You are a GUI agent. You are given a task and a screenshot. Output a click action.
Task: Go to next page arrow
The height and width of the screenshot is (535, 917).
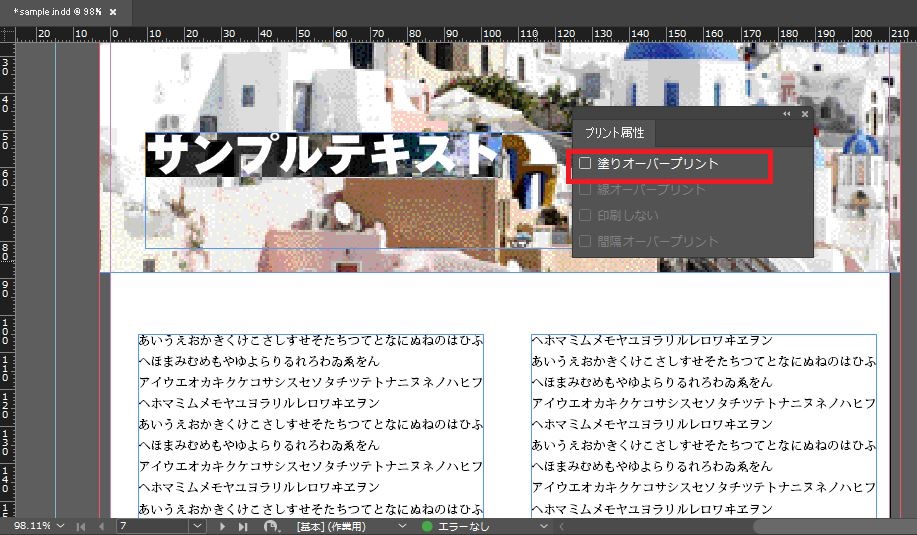222,526
